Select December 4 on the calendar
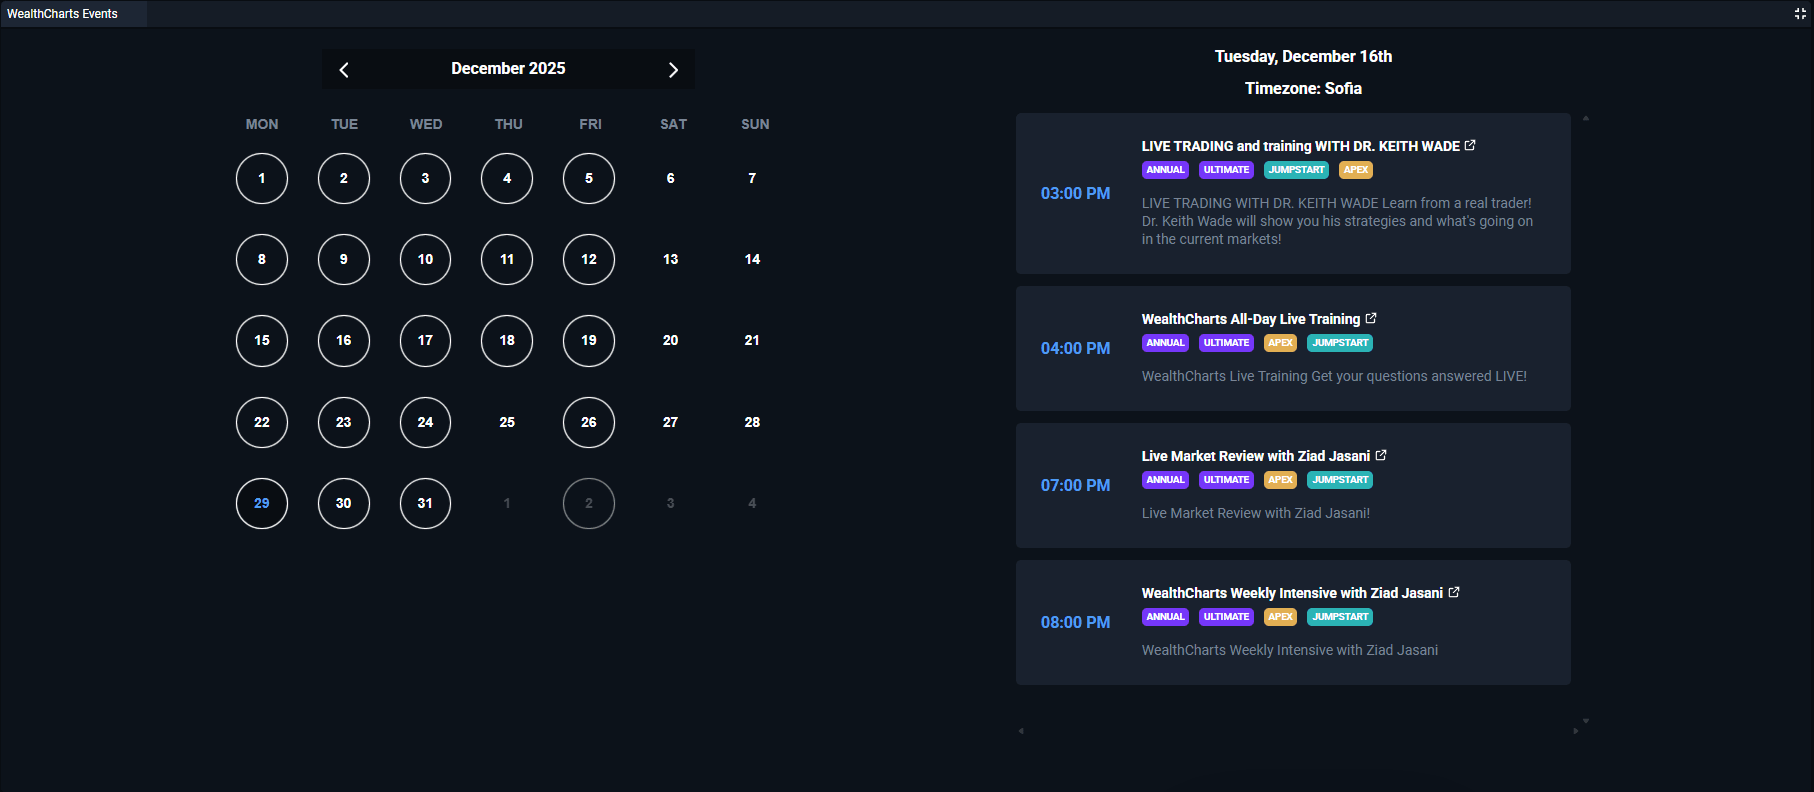 coord(507,178)
